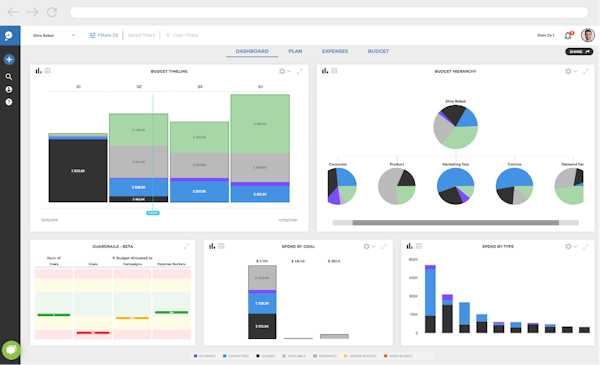Switch to the Plan tab
The image size is (600, 365).
pyautogui.click(x=295, y=51)
